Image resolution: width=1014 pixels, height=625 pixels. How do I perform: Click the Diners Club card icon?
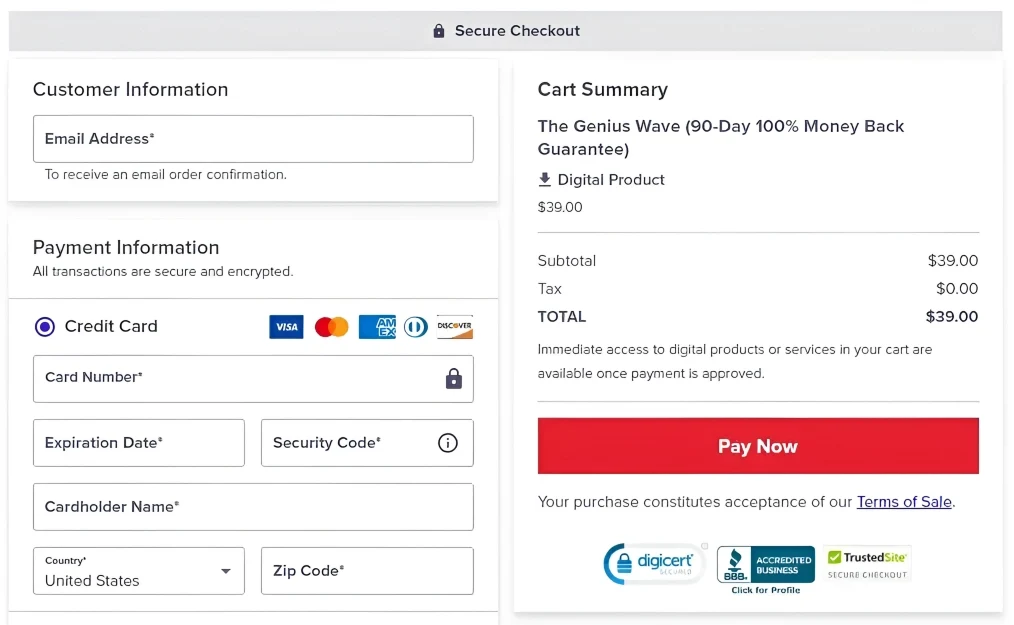[x=415, y=327]
